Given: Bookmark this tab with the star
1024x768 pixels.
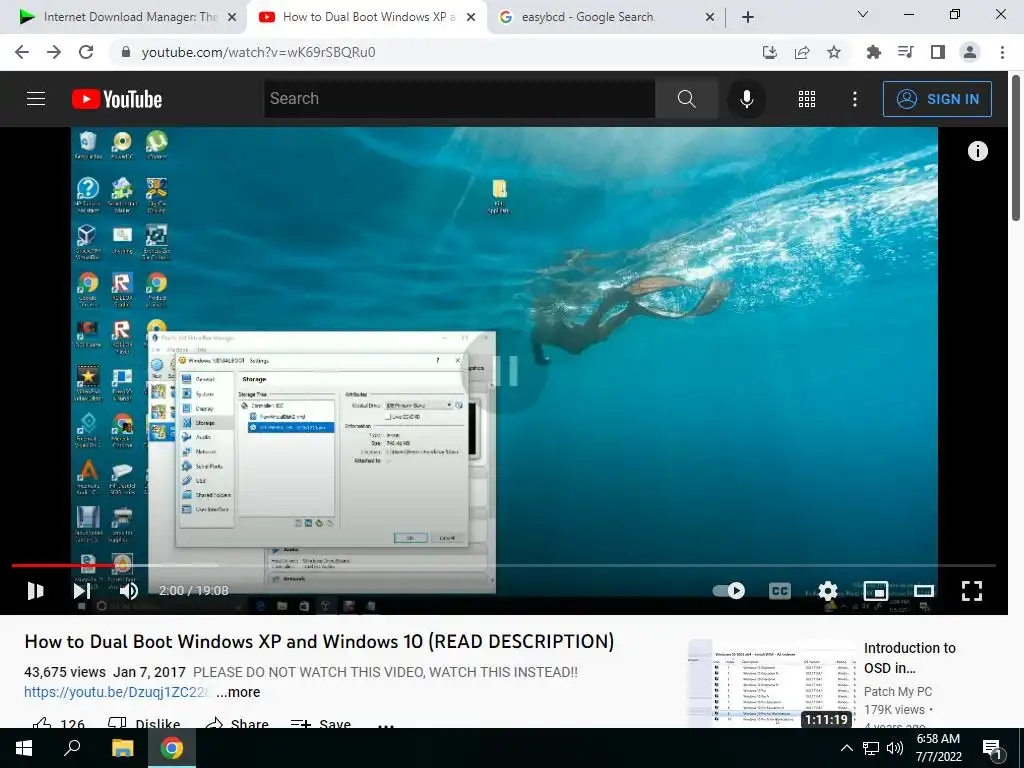Looking at the screenshot, I should pos(834,52).
